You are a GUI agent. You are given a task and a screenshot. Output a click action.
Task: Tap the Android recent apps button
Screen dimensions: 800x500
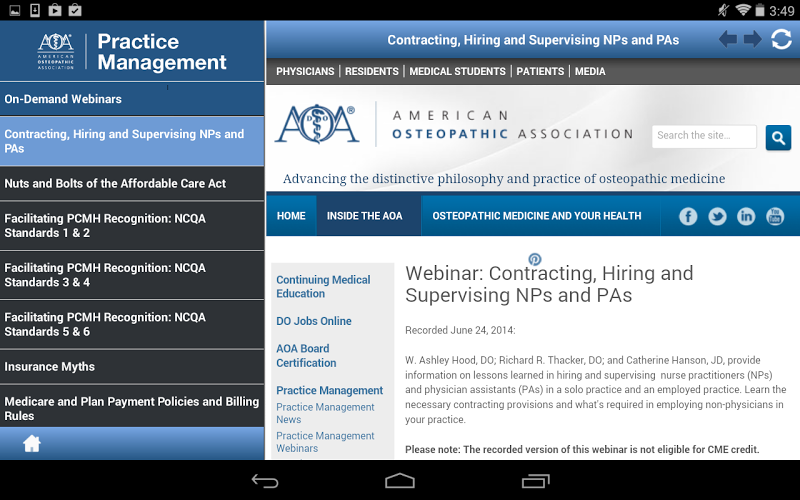[x=535, y=481]
